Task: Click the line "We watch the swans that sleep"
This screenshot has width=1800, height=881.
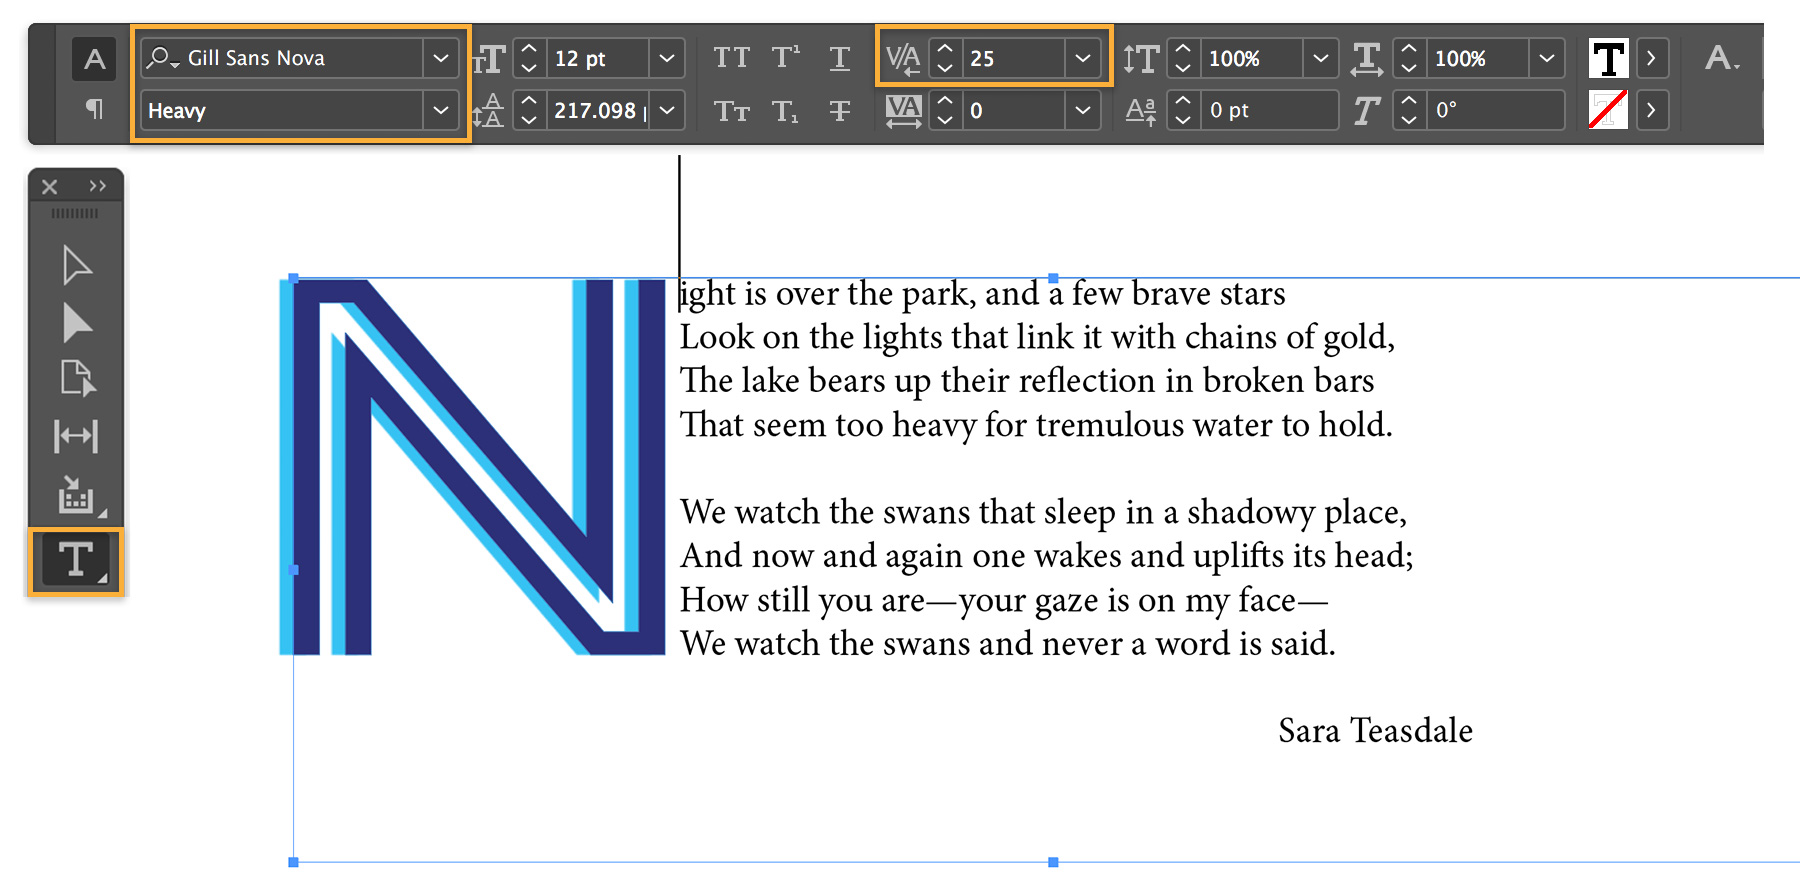Action: pos(1043,512)
